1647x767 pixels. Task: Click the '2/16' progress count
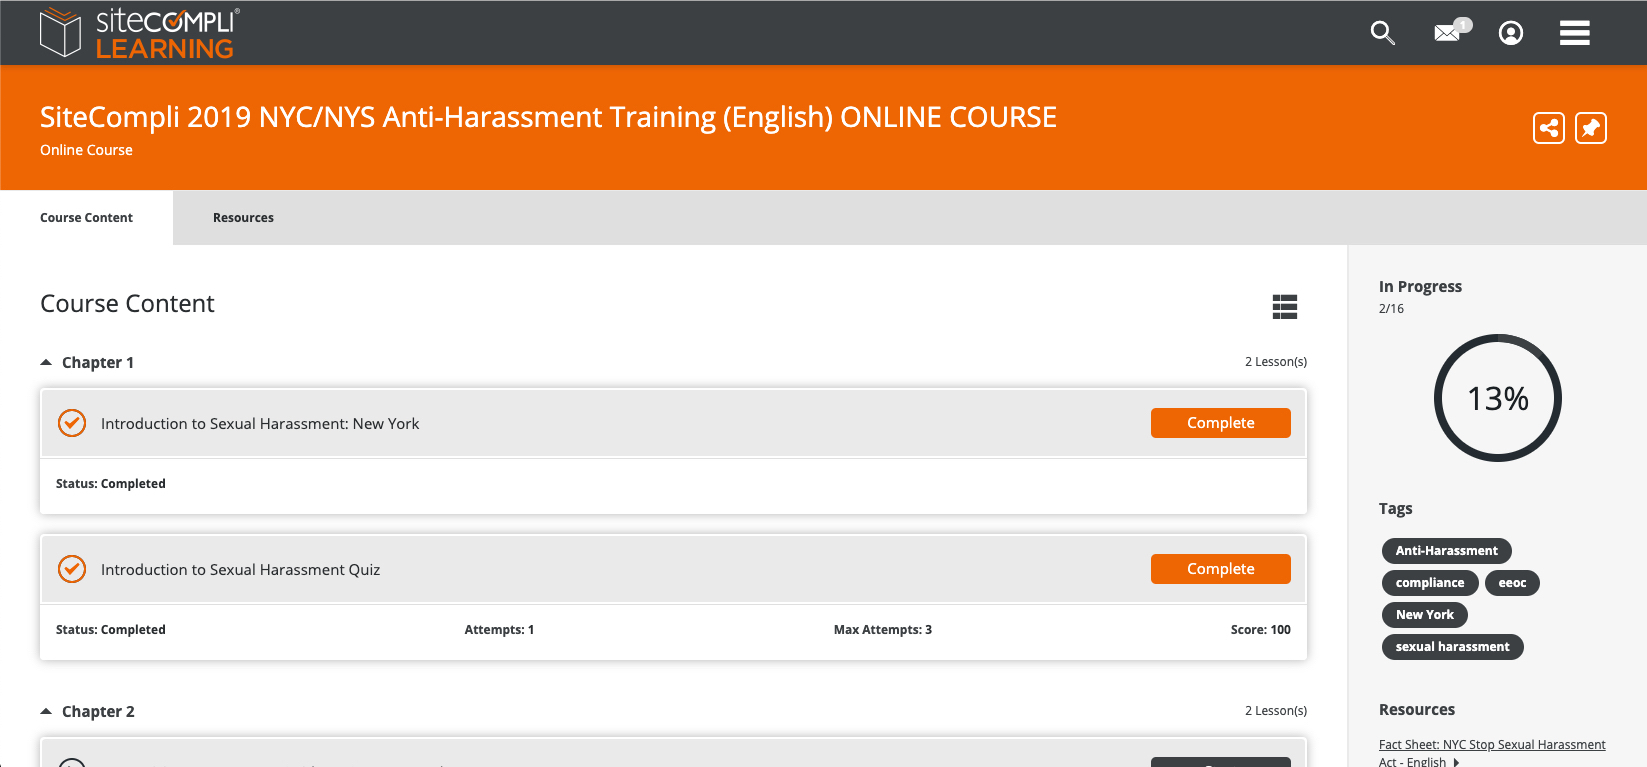(1391, 309)
